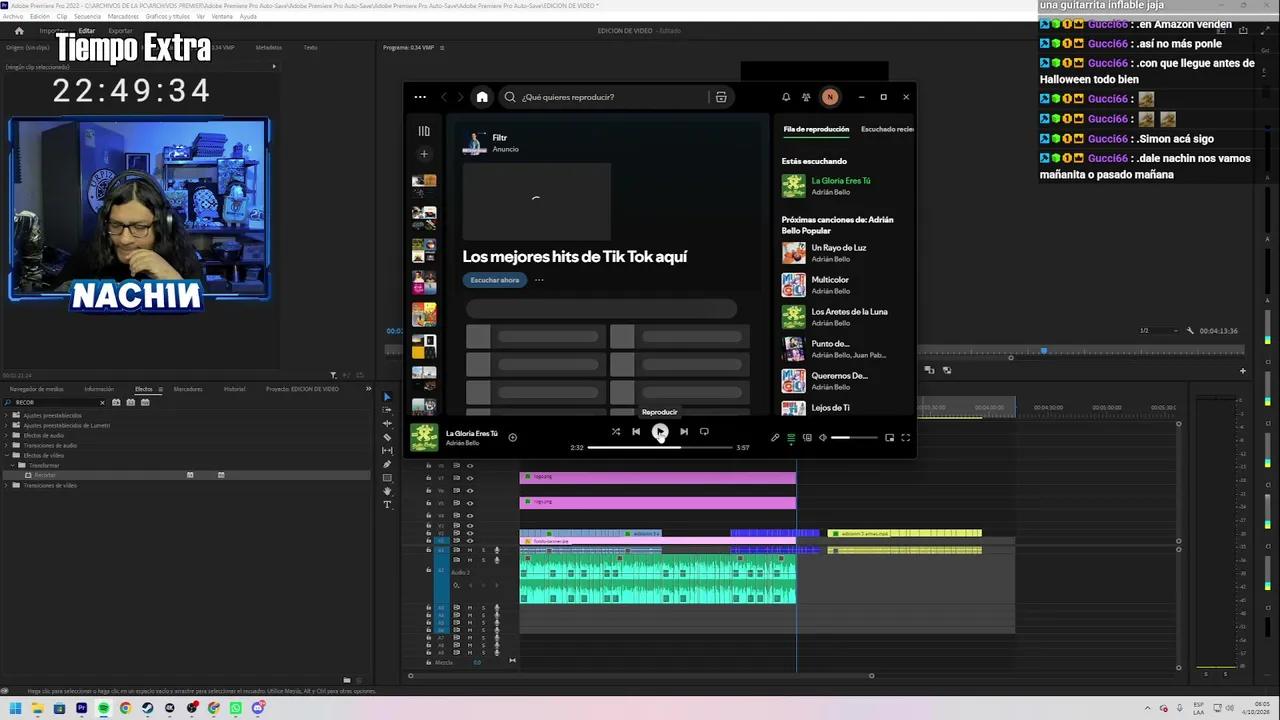Go to Spotify Home
This screenshot has width=1280, height=720.
[x=482, y=97]
